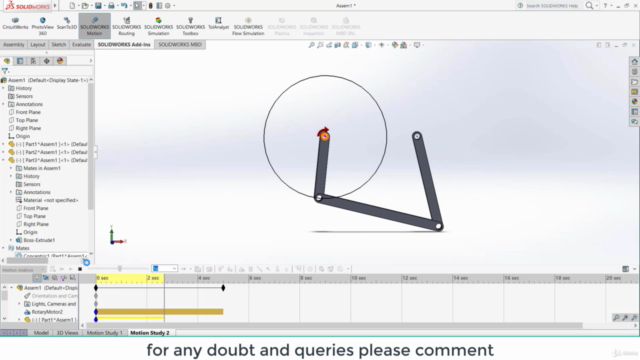
Task: Click the playback timeline slider handle
Action: (120, 269)
